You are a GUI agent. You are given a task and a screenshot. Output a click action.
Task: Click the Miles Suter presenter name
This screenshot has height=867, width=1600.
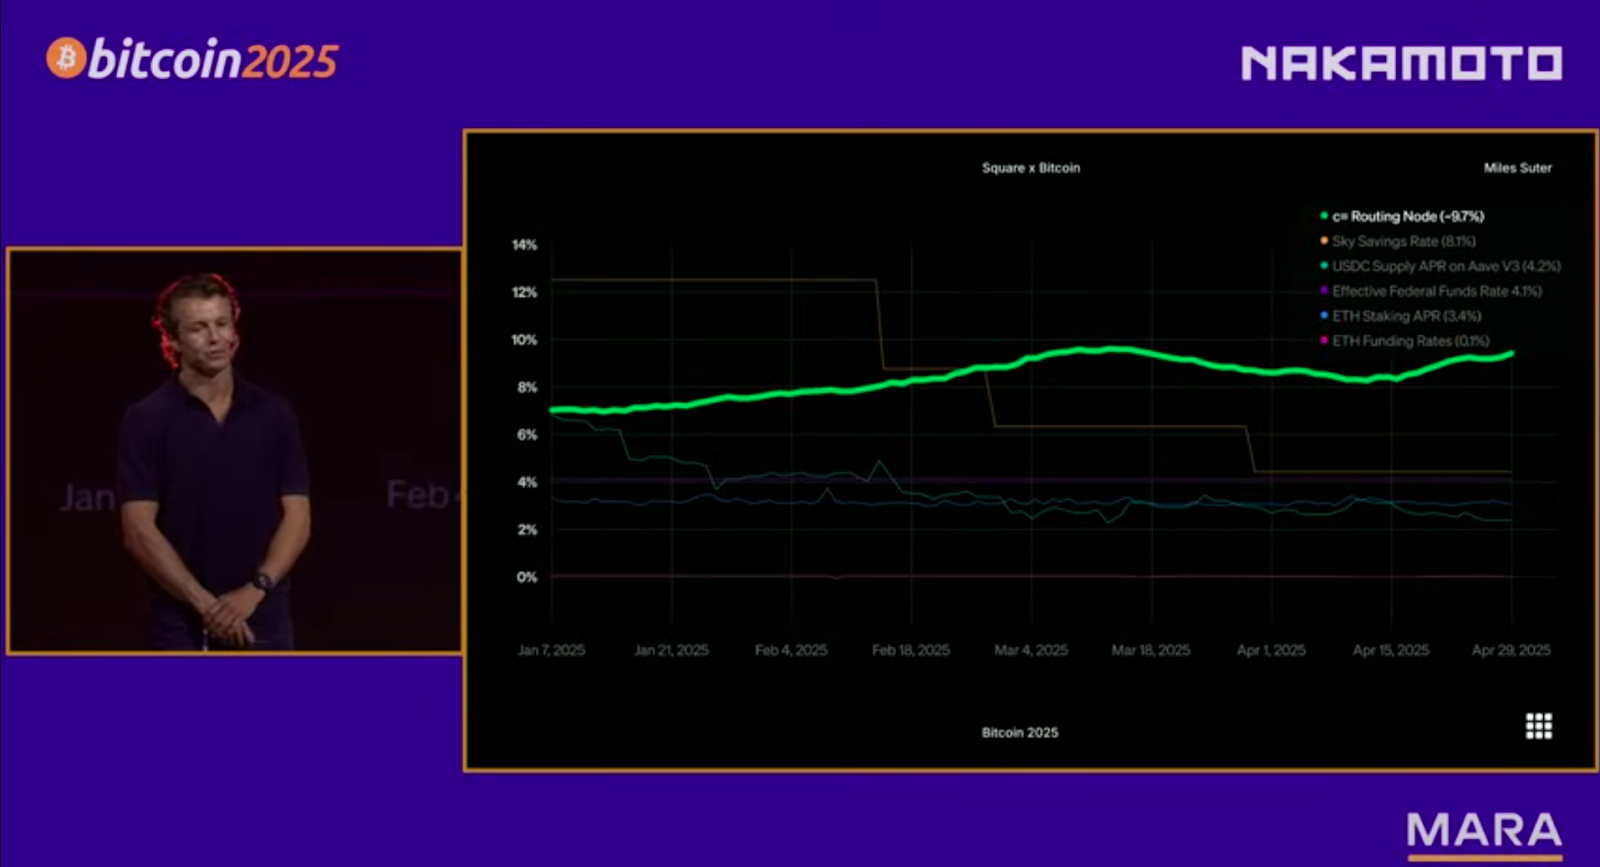pyautogui.click(x=1517, y=168)
